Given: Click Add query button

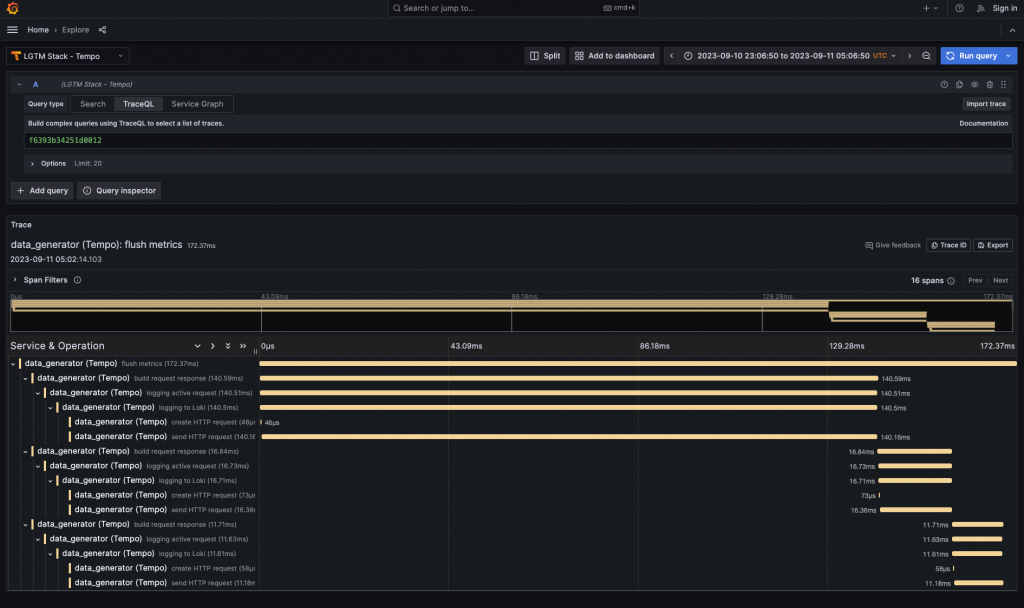Looking at the screenshot, I should [x=42, y=191].
